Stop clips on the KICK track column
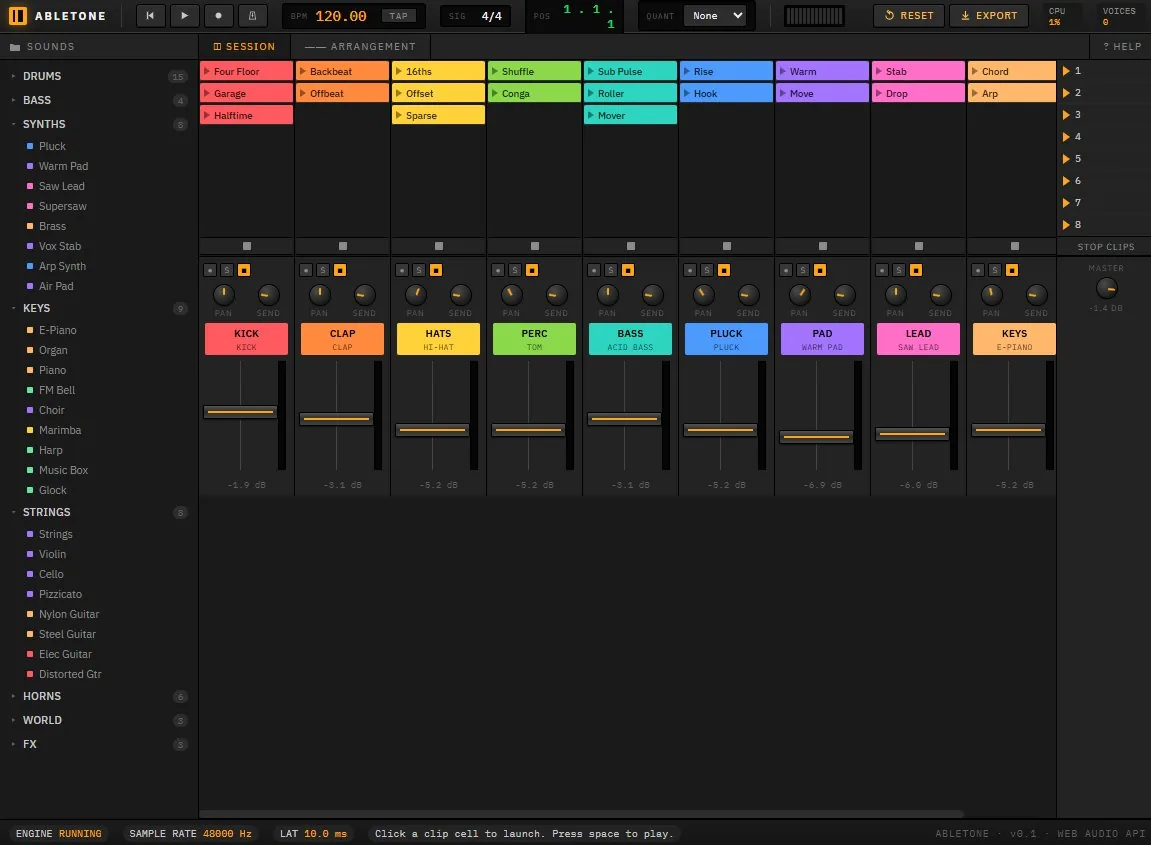 pyautogui.click(x=247, y=246)
